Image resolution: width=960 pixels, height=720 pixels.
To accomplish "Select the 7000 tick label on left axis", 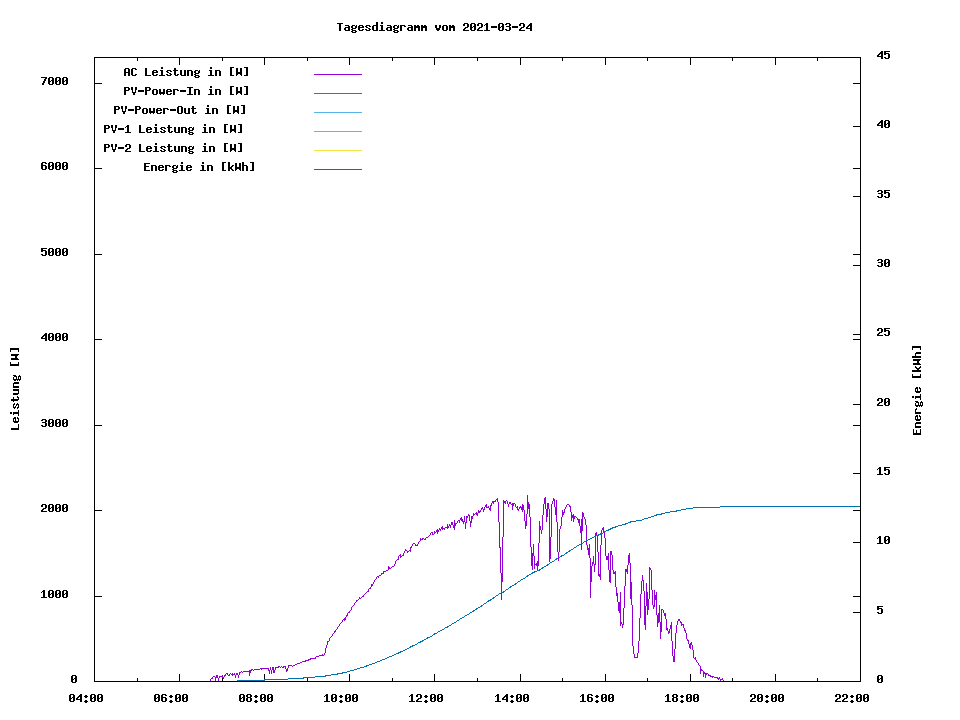I will [x=54, y=81].
